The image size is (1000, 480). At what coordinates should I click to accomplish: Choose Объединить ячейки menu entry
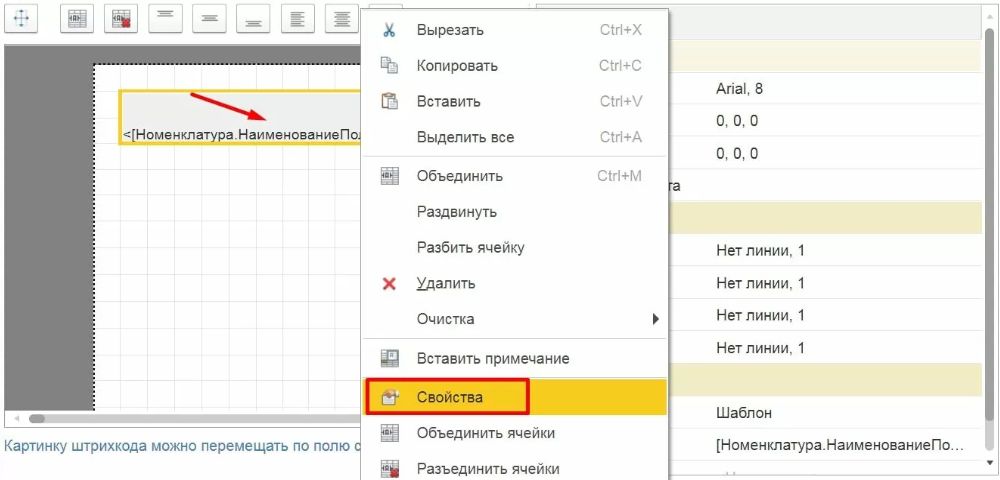coord(514,433)
